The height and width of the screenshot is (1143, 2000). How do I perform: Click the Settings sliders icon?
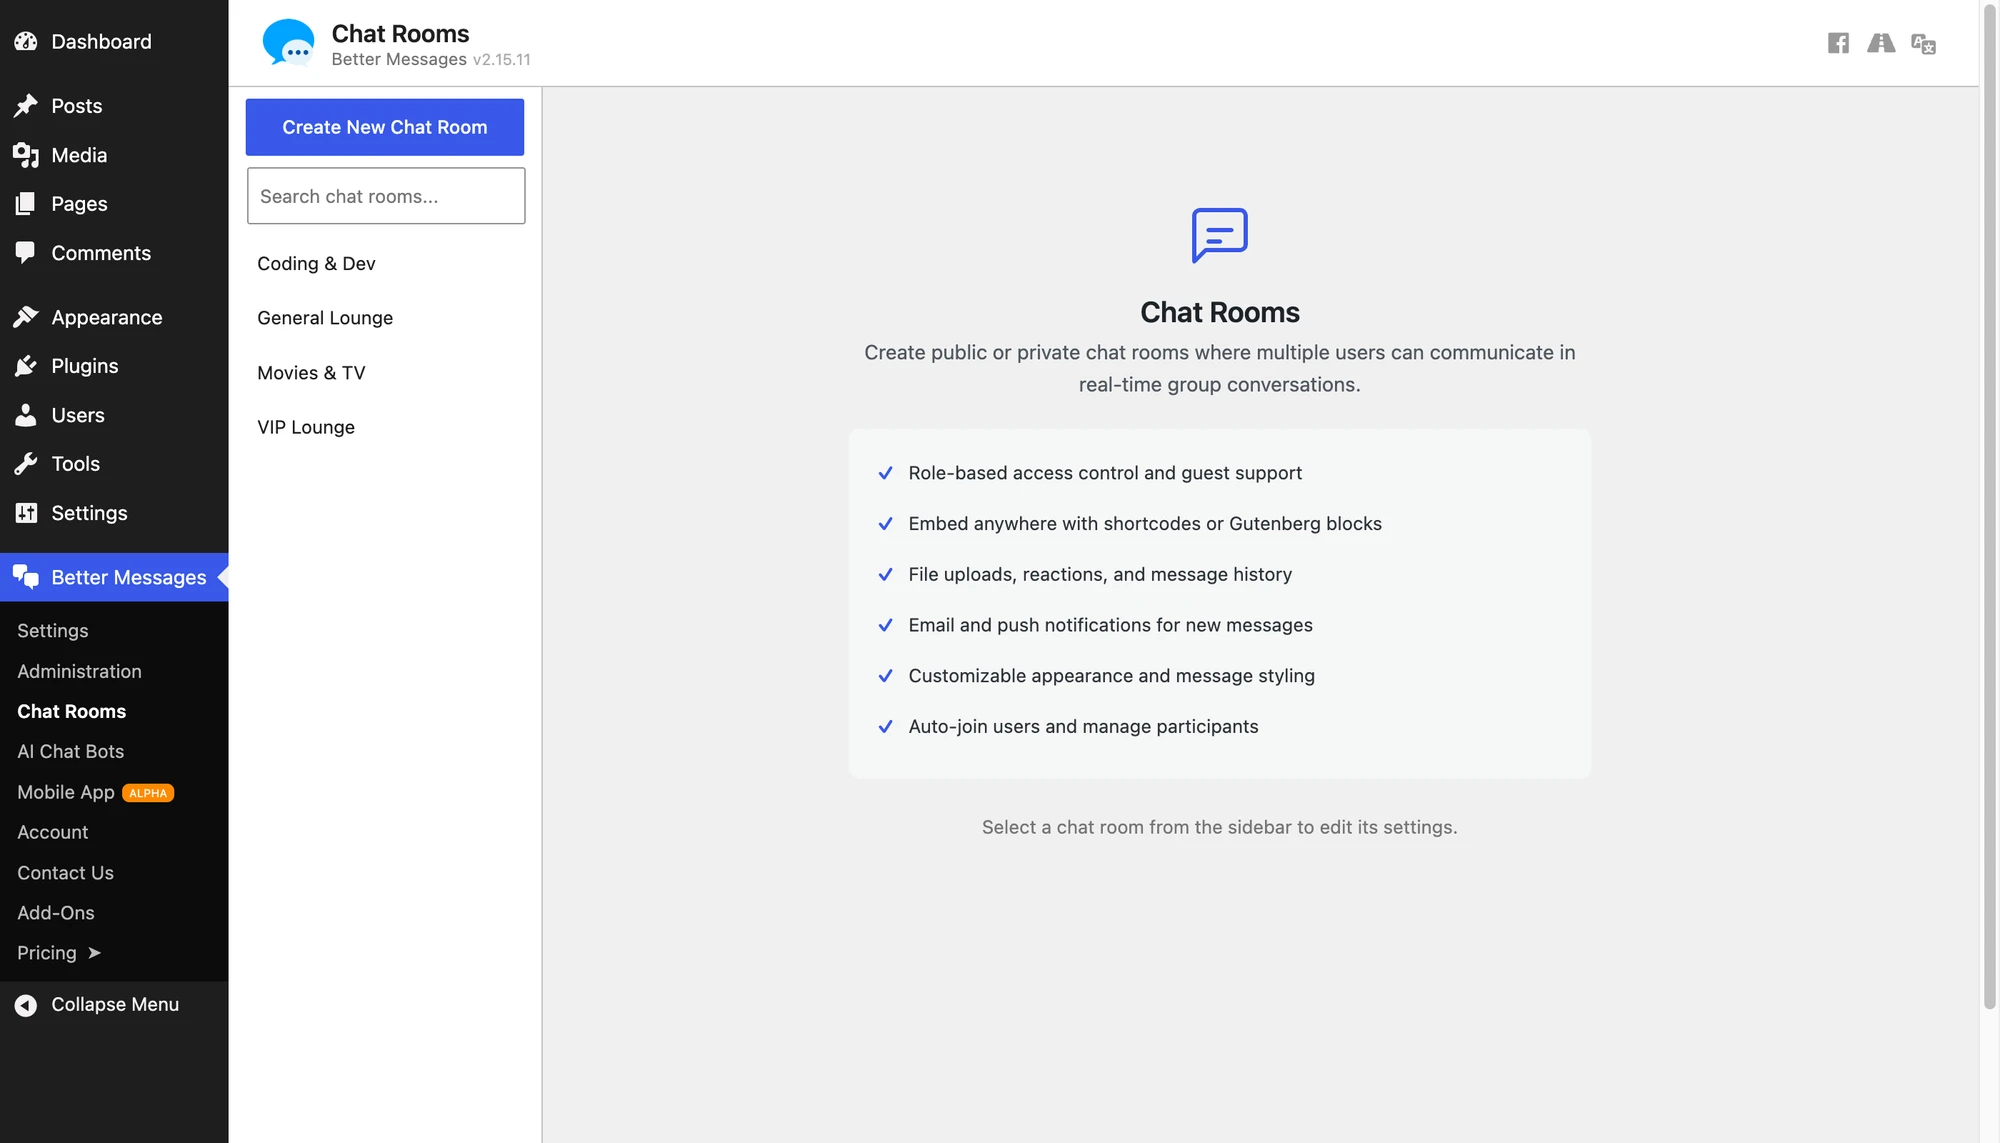point(26,513)
